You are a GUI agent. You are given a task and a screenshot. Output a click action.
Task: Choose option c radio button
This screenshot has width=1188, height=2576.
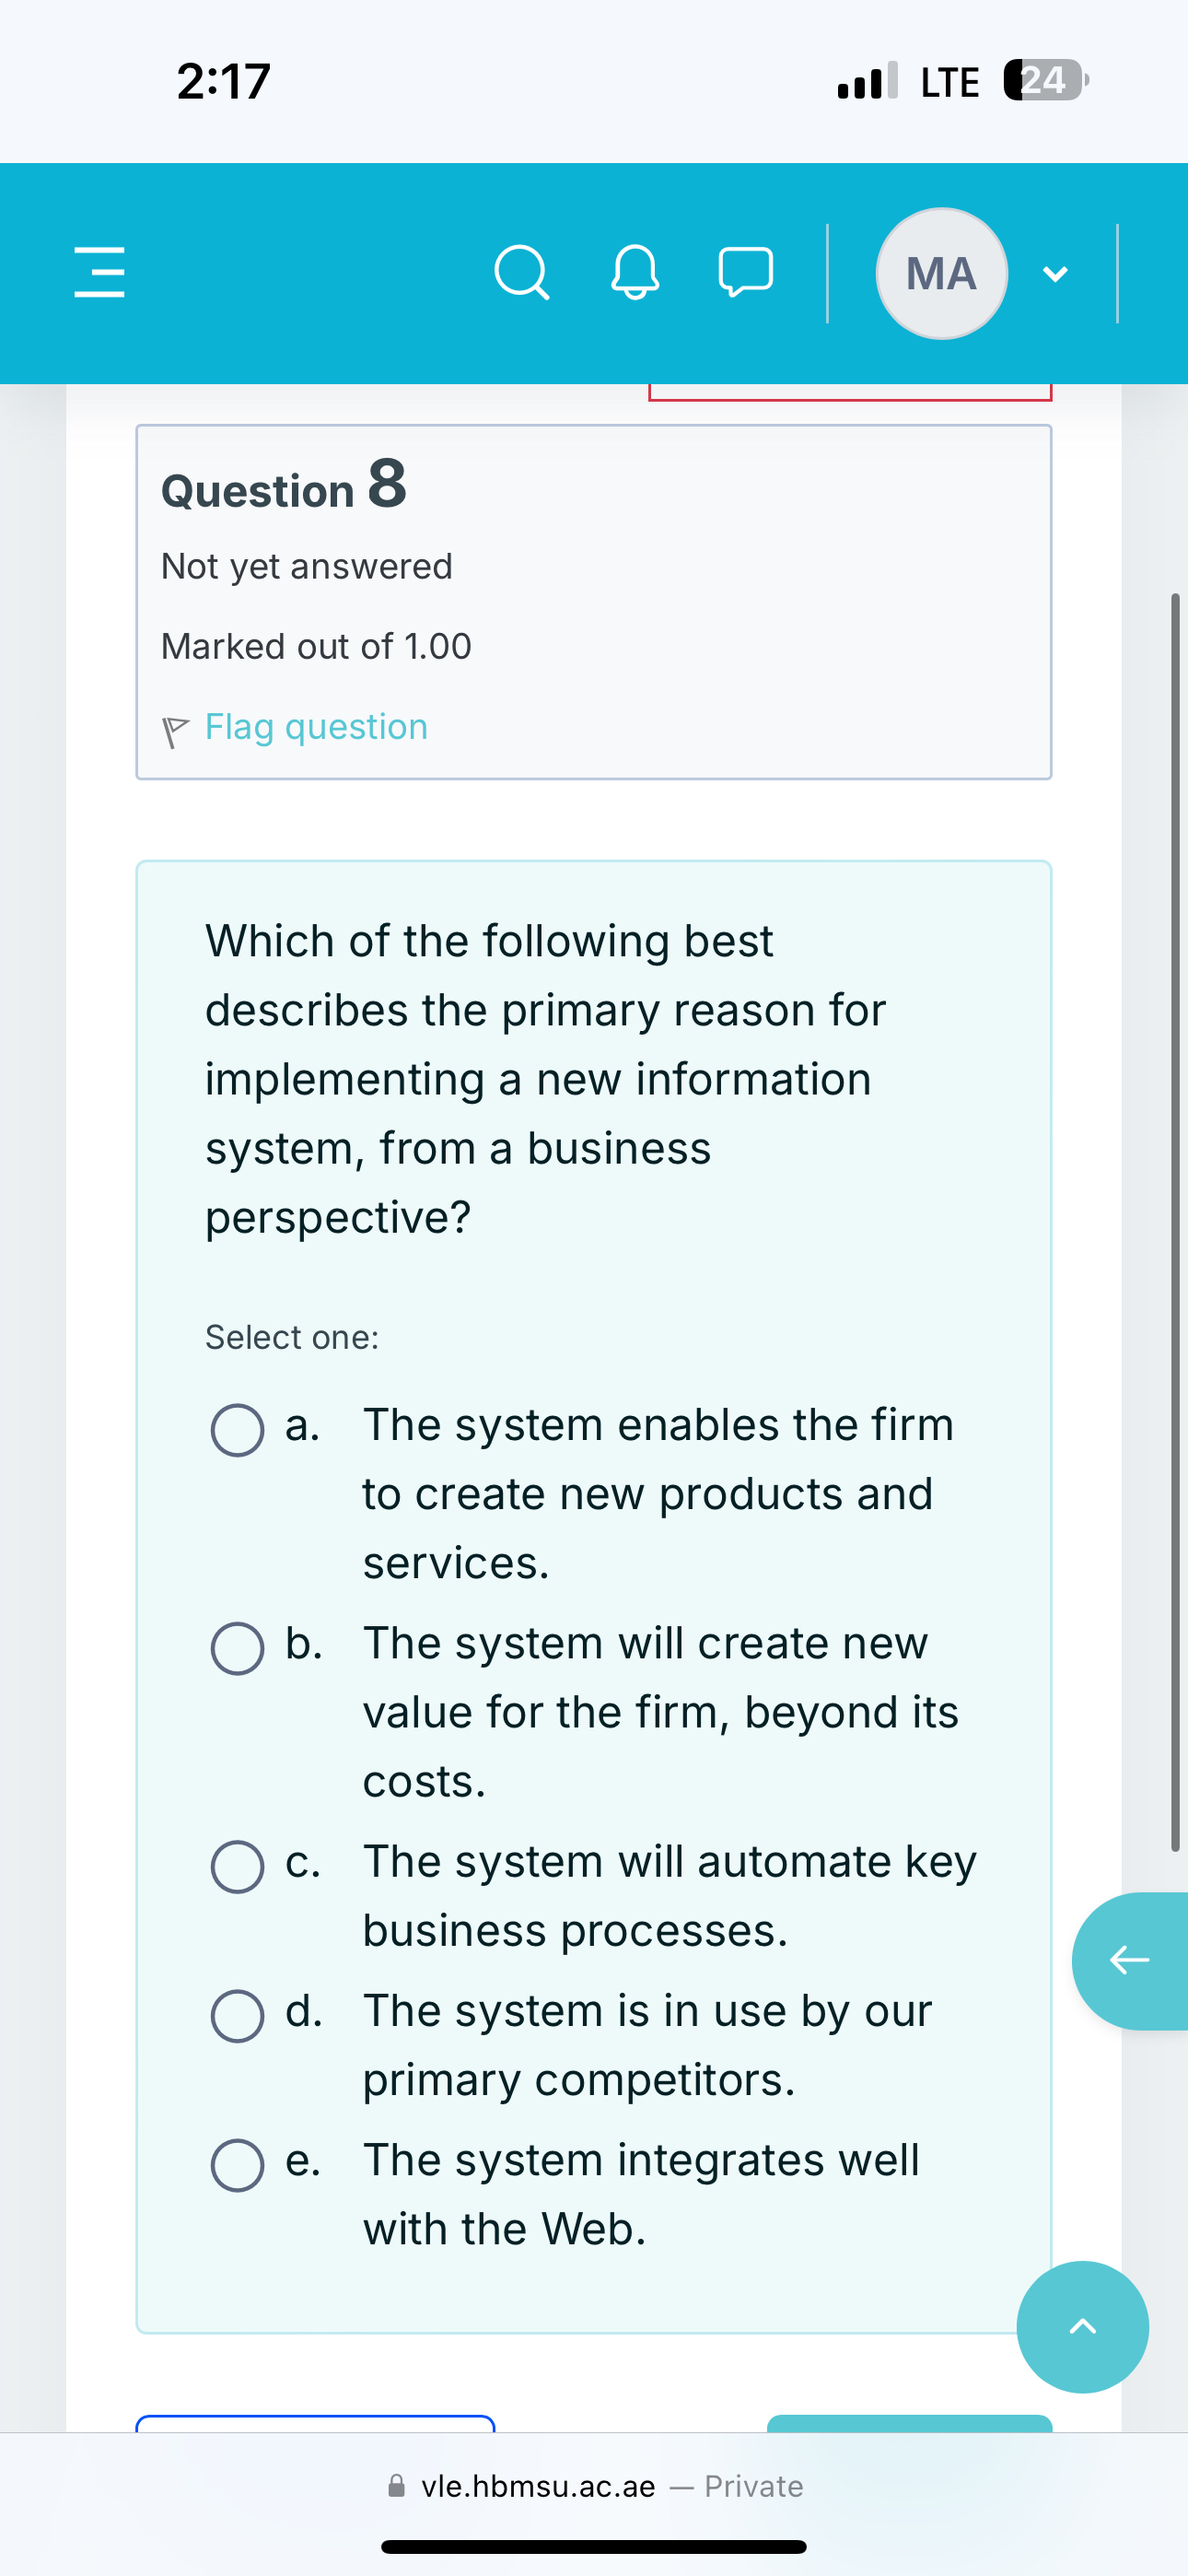[x=238, y=1866]
